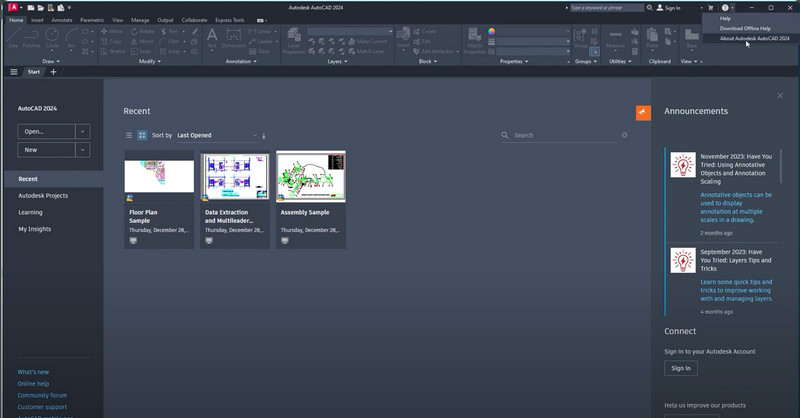Image resolution: width=800 pixels, height=418 pixels.
Task: Select the Polyline tool
Action: tap(31, 38)
